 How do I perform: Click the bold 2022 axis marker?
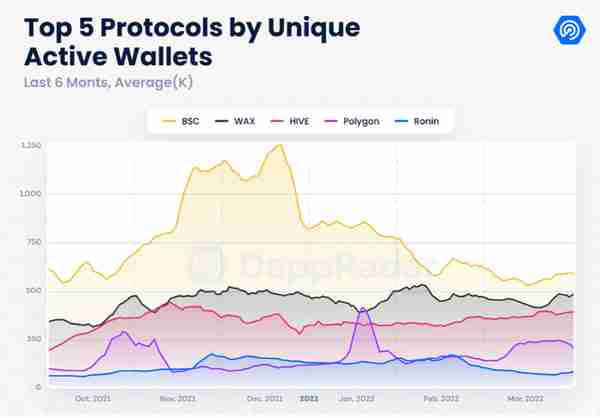tap(309, 398)
